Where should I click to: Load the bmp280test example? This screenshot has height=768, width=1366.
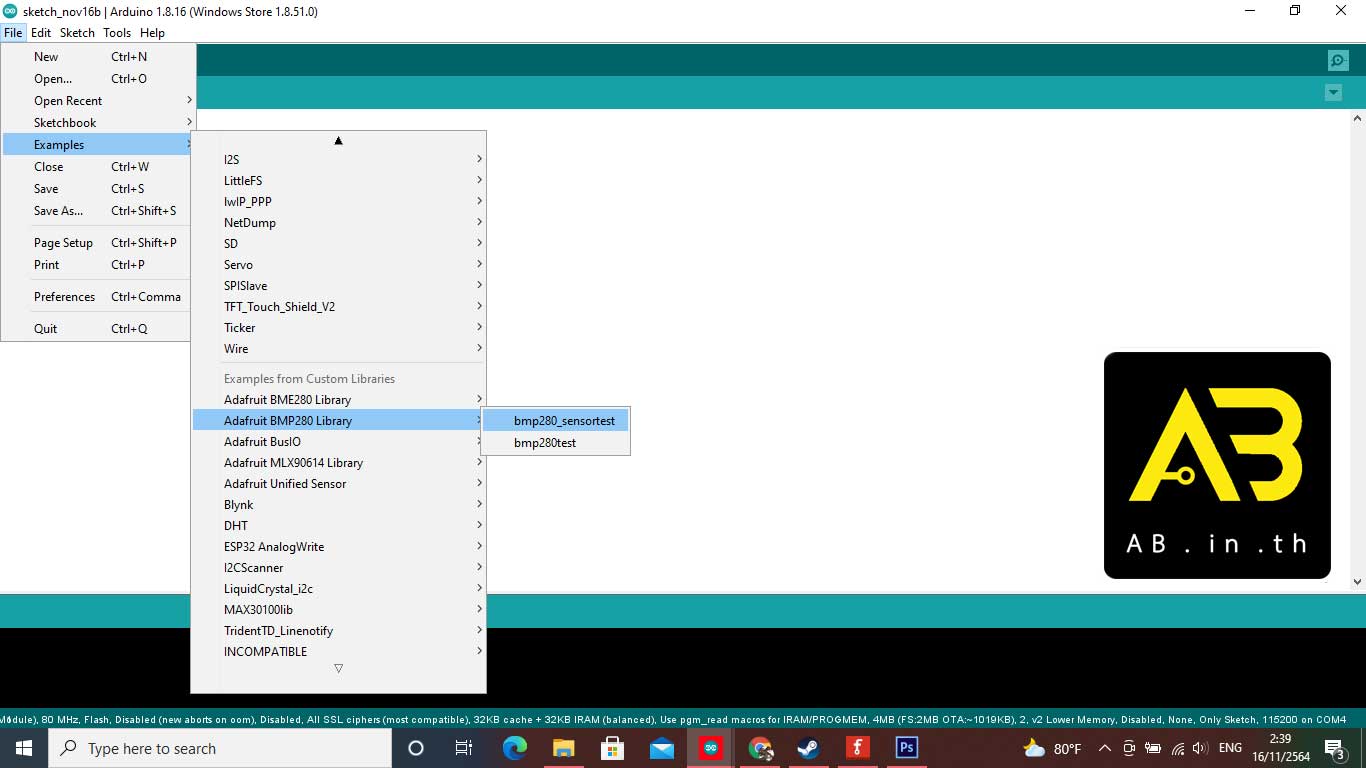[x=556, y=443]
